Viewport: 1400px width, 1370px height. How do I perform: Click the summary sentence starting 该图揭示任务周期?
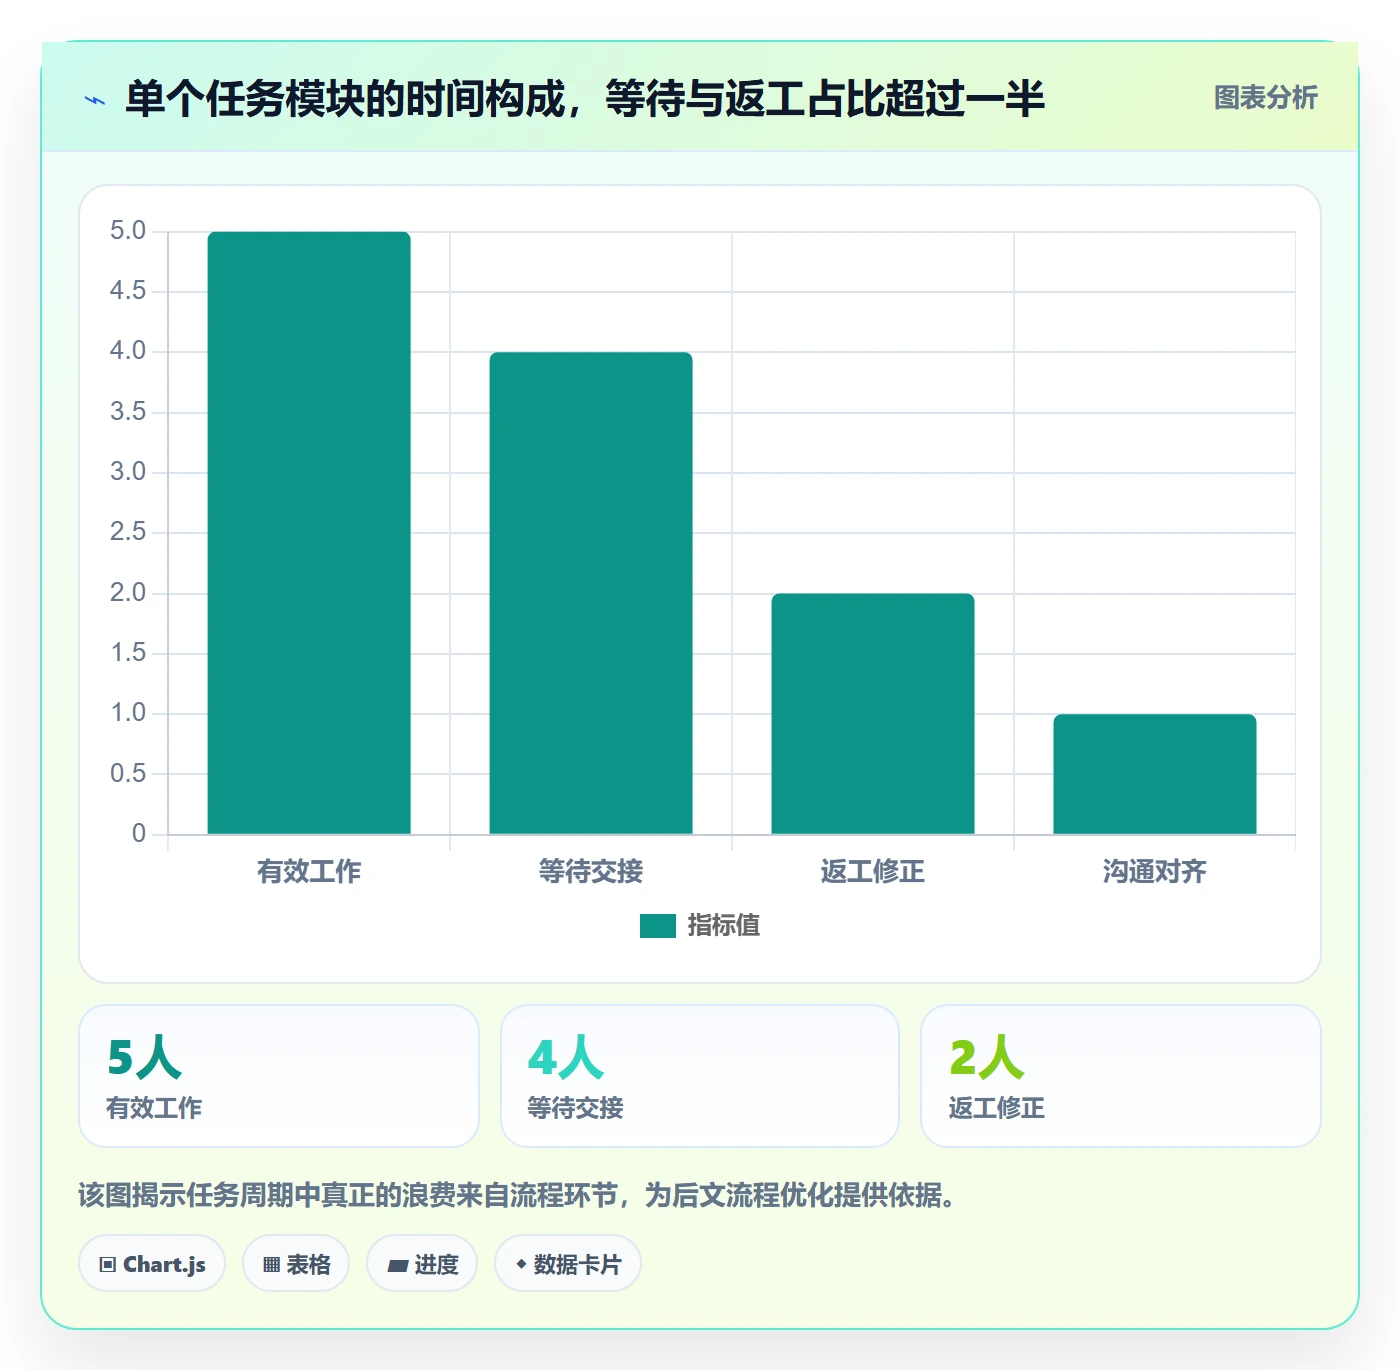click(x=516, y=1195)
